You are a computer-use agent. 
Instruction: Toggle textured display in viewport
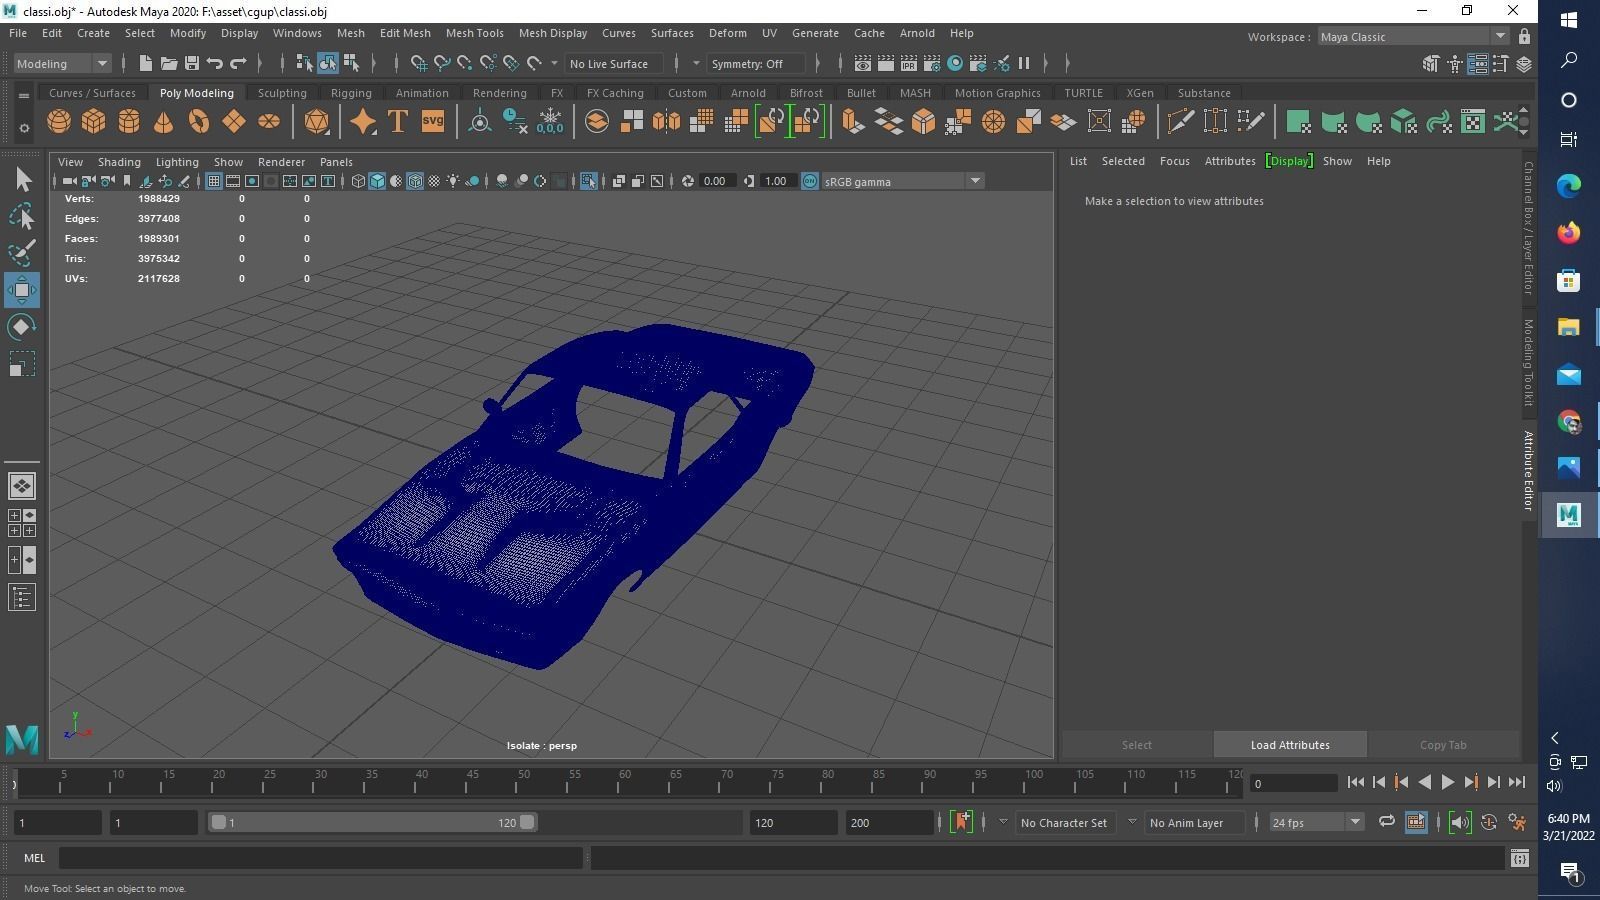434,181
